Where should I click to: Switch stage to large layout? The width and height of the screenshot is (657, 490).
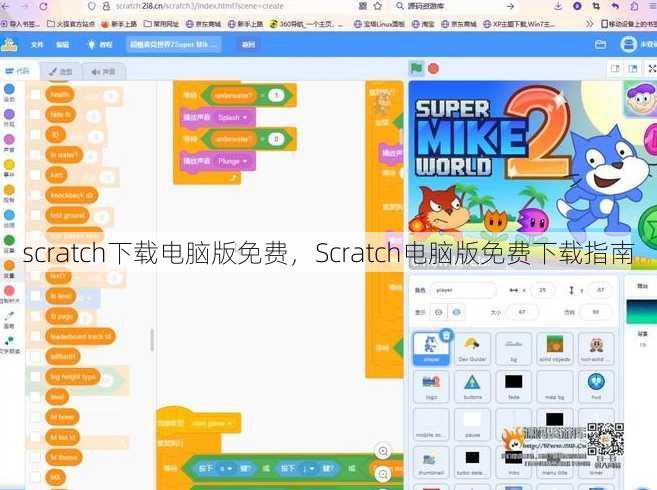(633, 68)
